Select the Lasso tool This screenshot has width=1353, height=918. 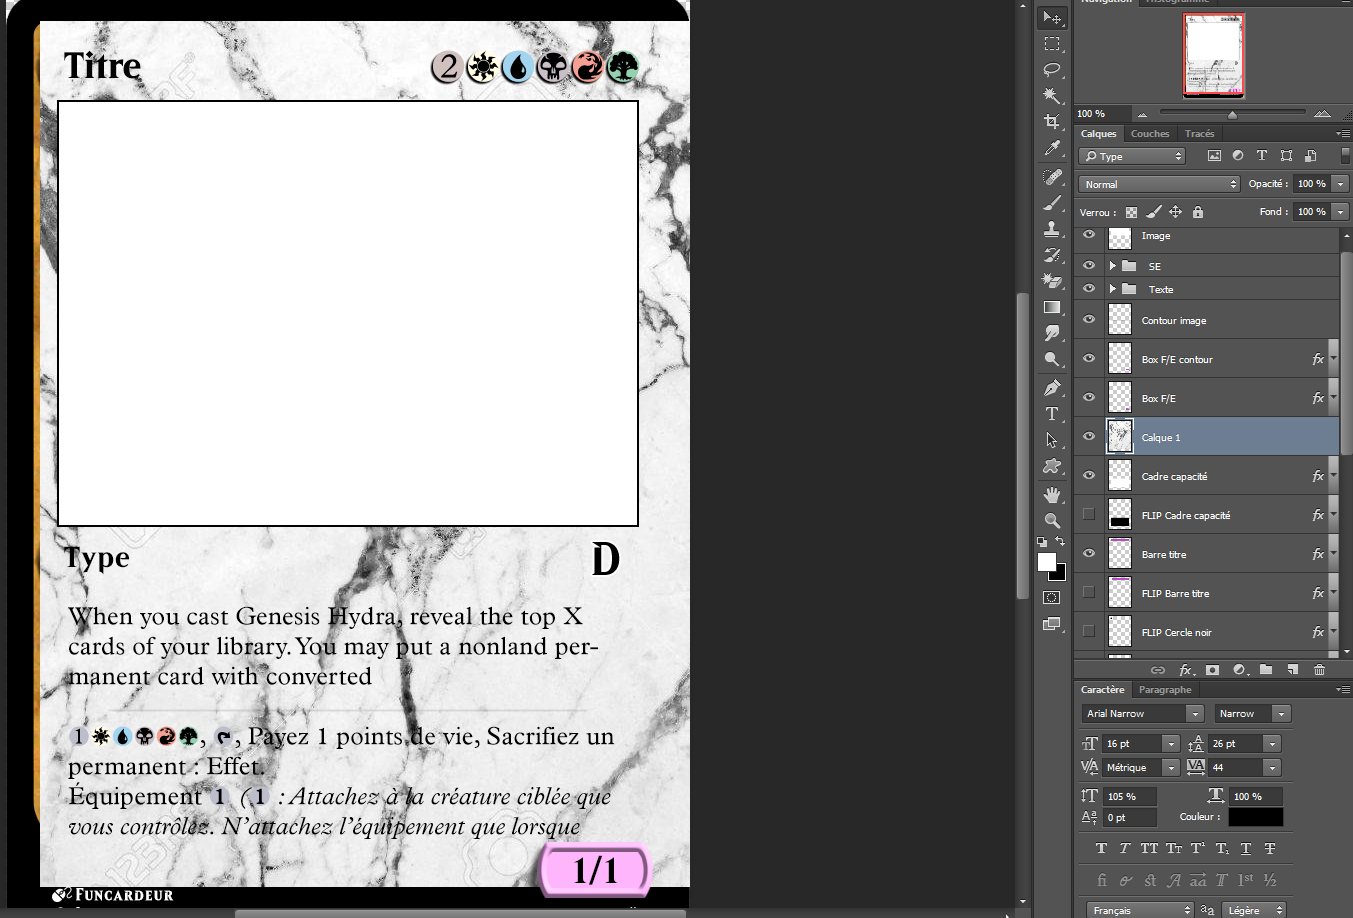(1052, 70)
